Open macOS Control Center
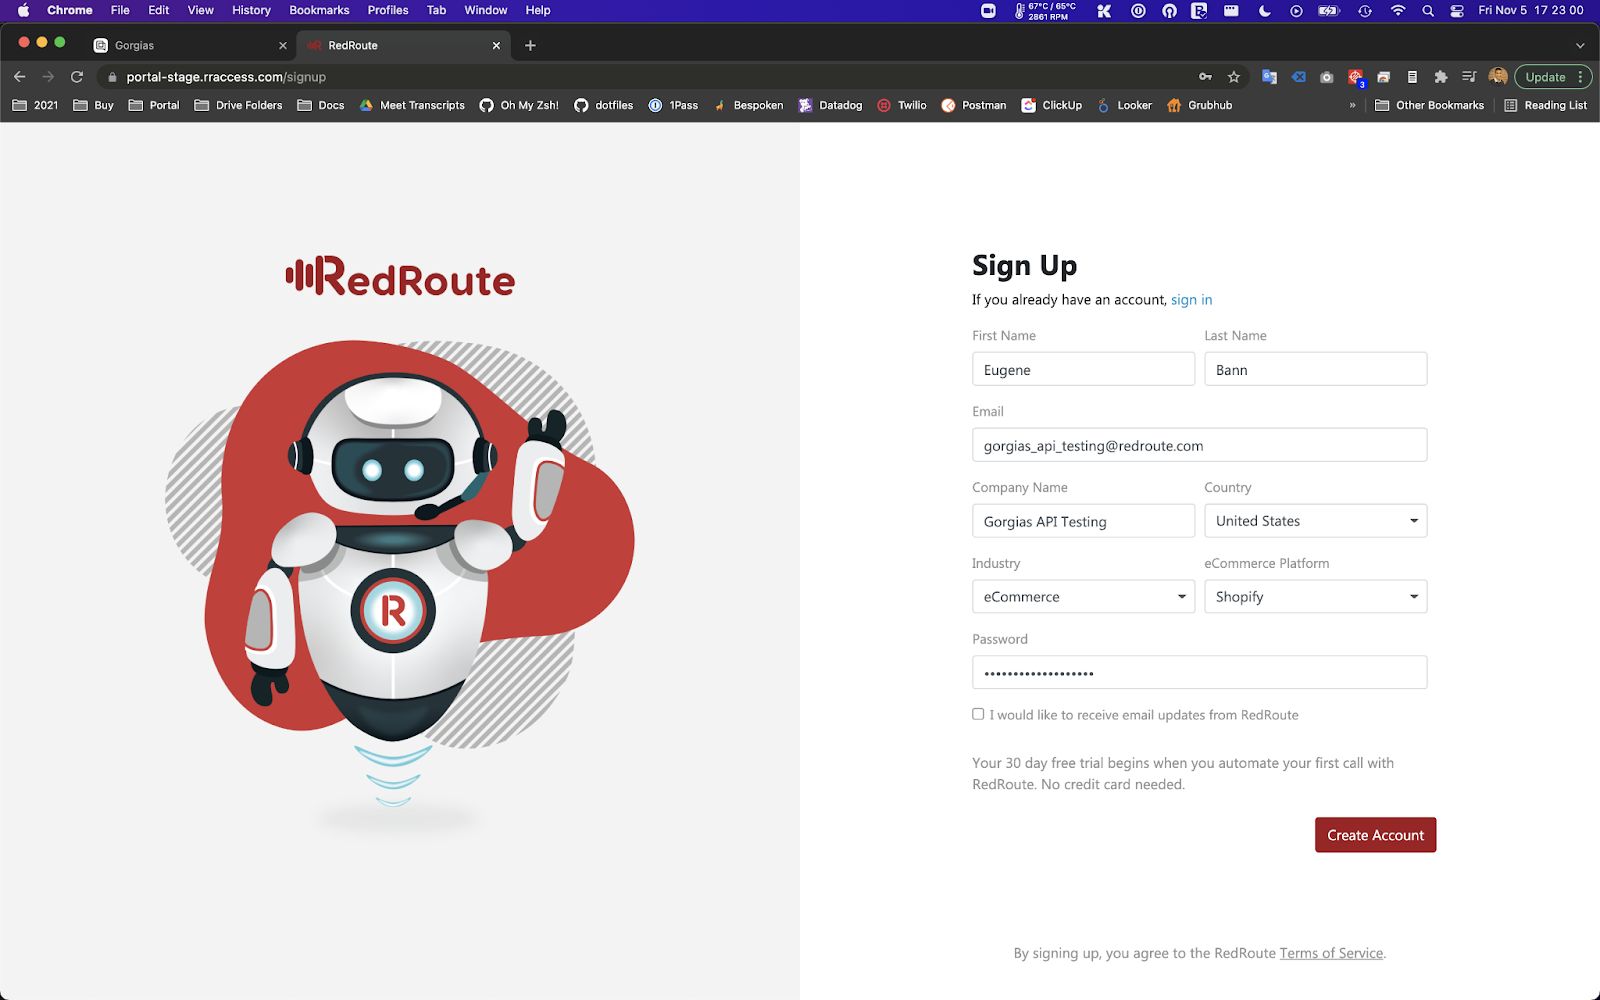 pyautogui.click(x=1457, y=10)
